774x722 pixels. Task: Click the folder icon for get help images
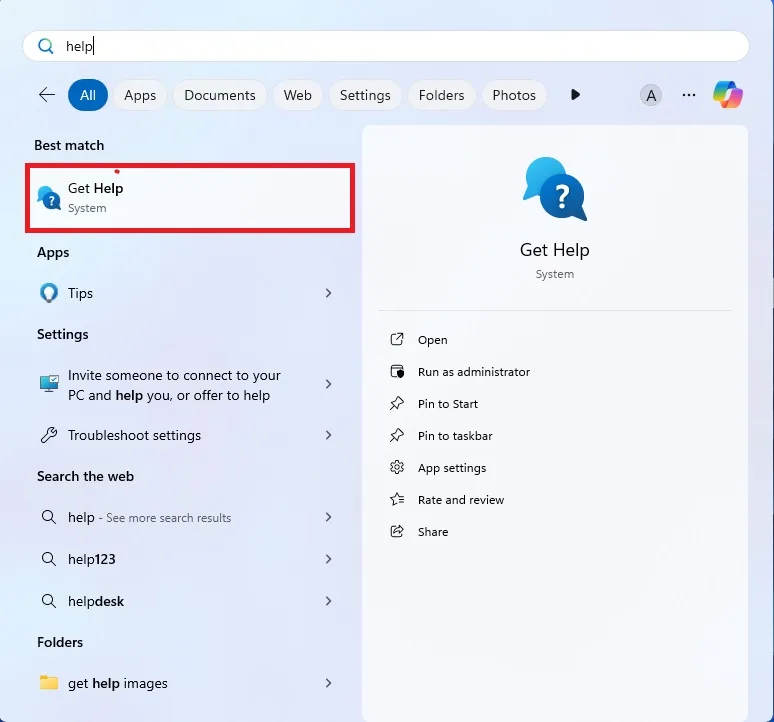[49, 683]
